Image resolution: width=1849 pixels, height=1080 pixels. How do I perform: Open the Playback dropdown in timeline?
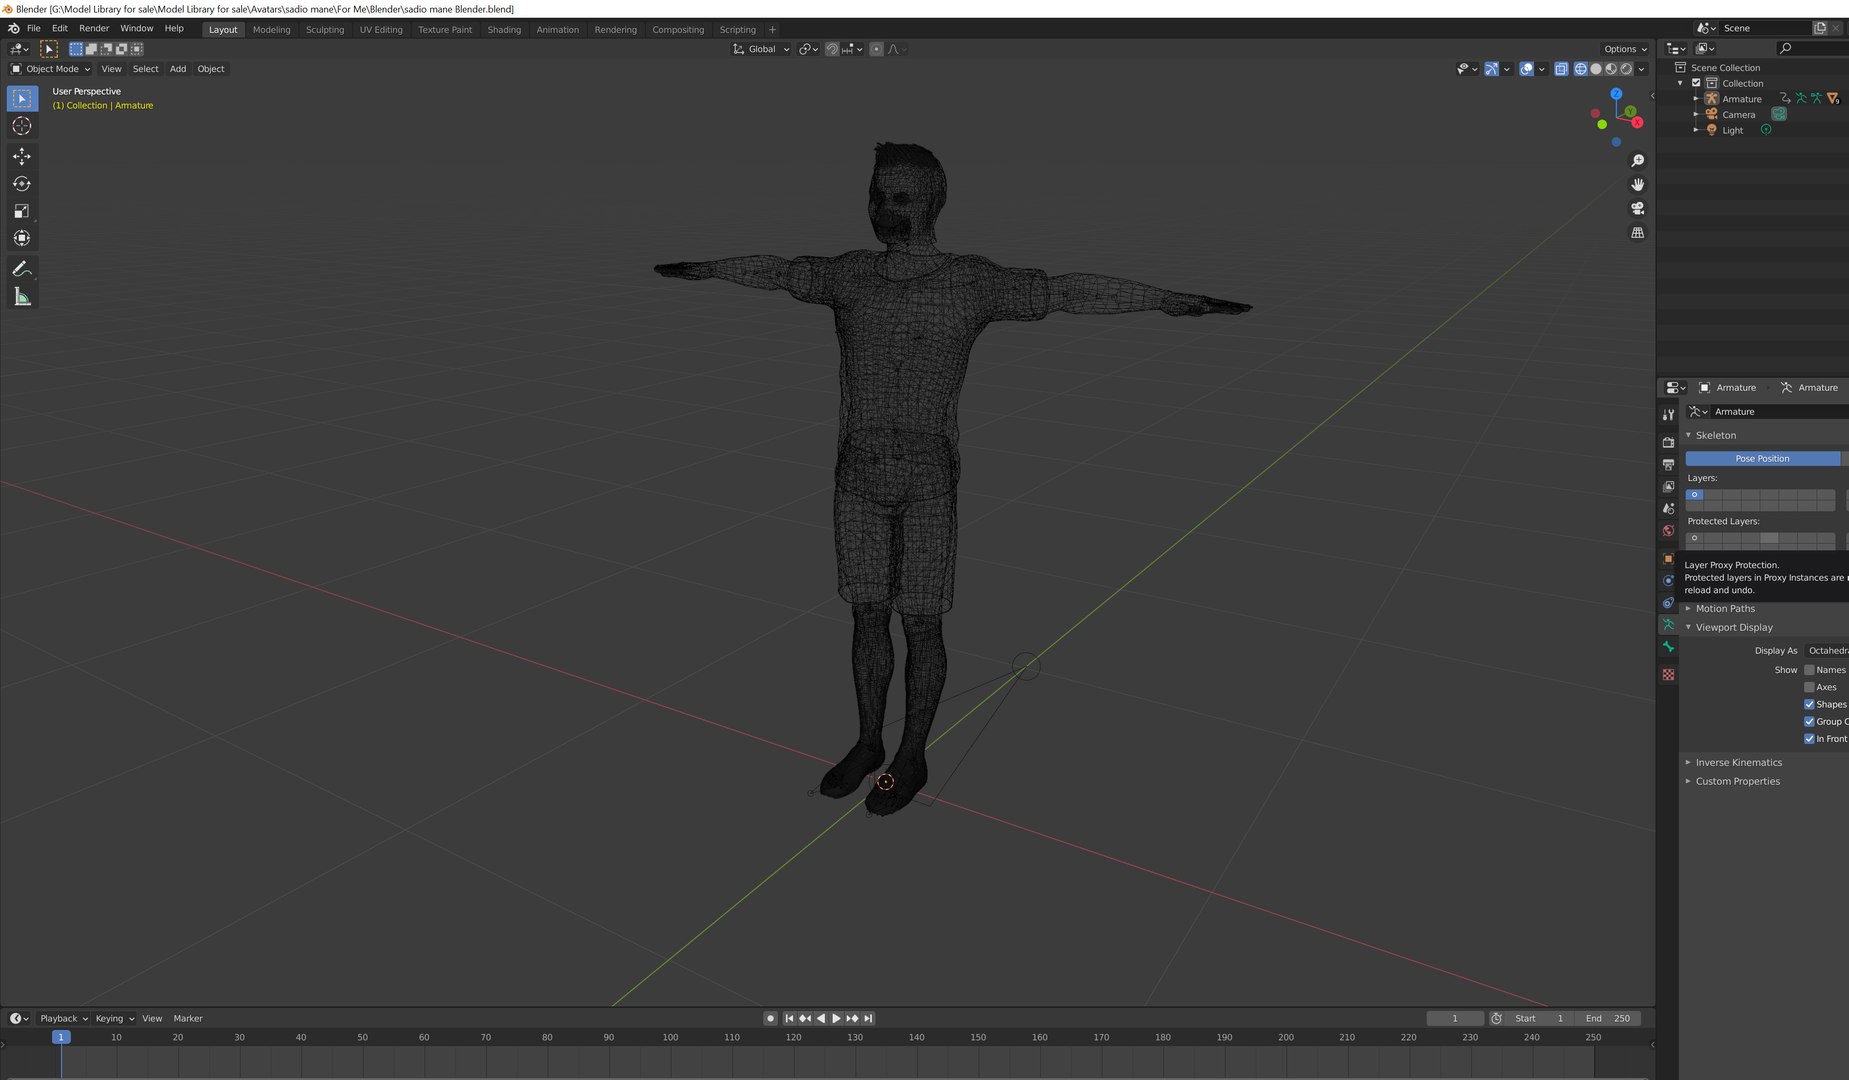tap(63, 1019)
